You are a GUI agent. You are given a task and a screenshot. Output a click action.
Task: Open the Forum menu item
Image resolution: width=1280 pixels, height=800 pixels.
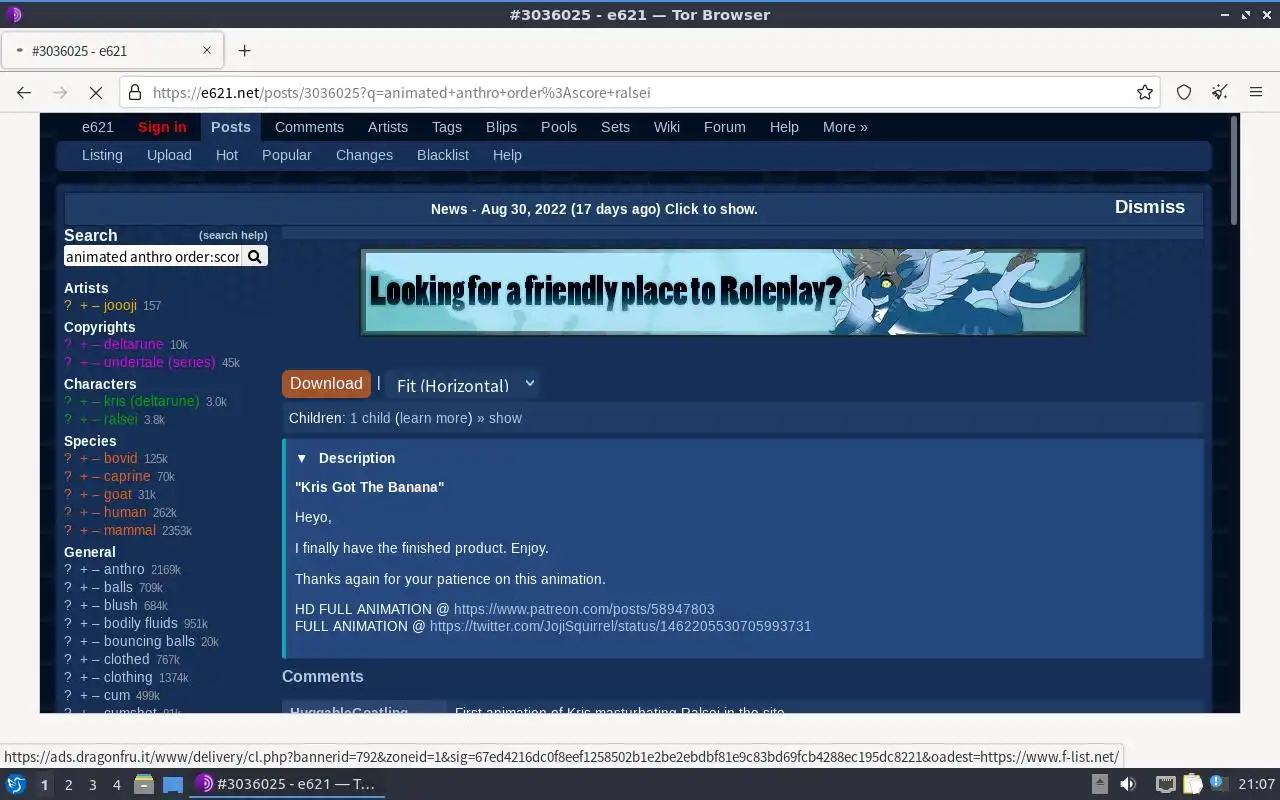(x=725, y=127)
